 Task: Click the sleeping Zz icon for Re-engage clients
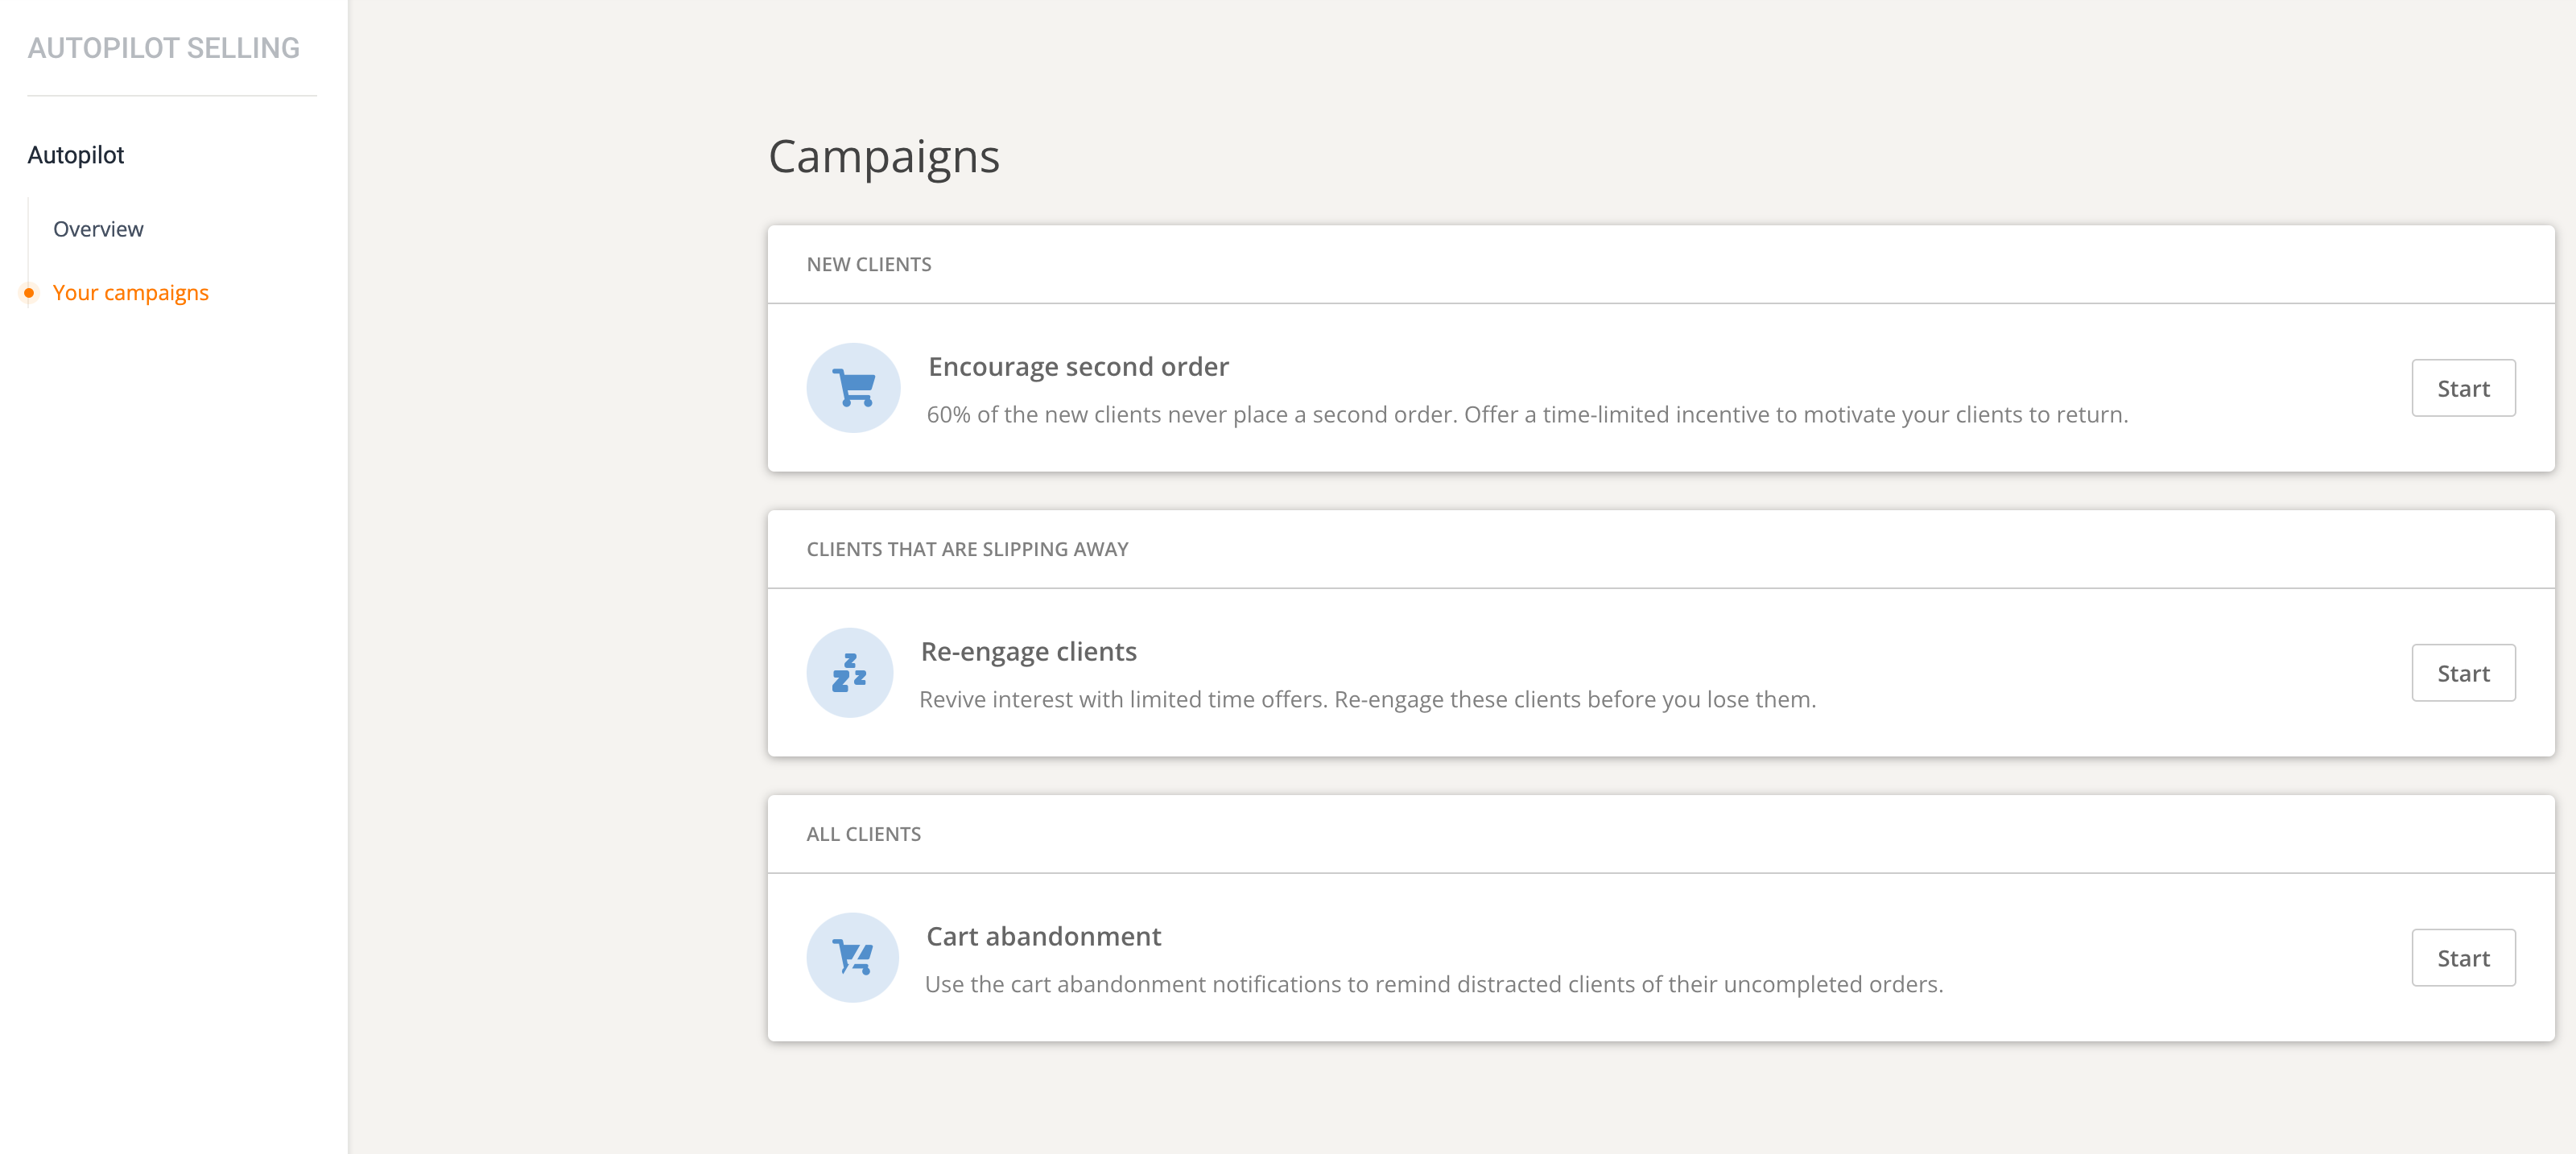pos(850,673)
